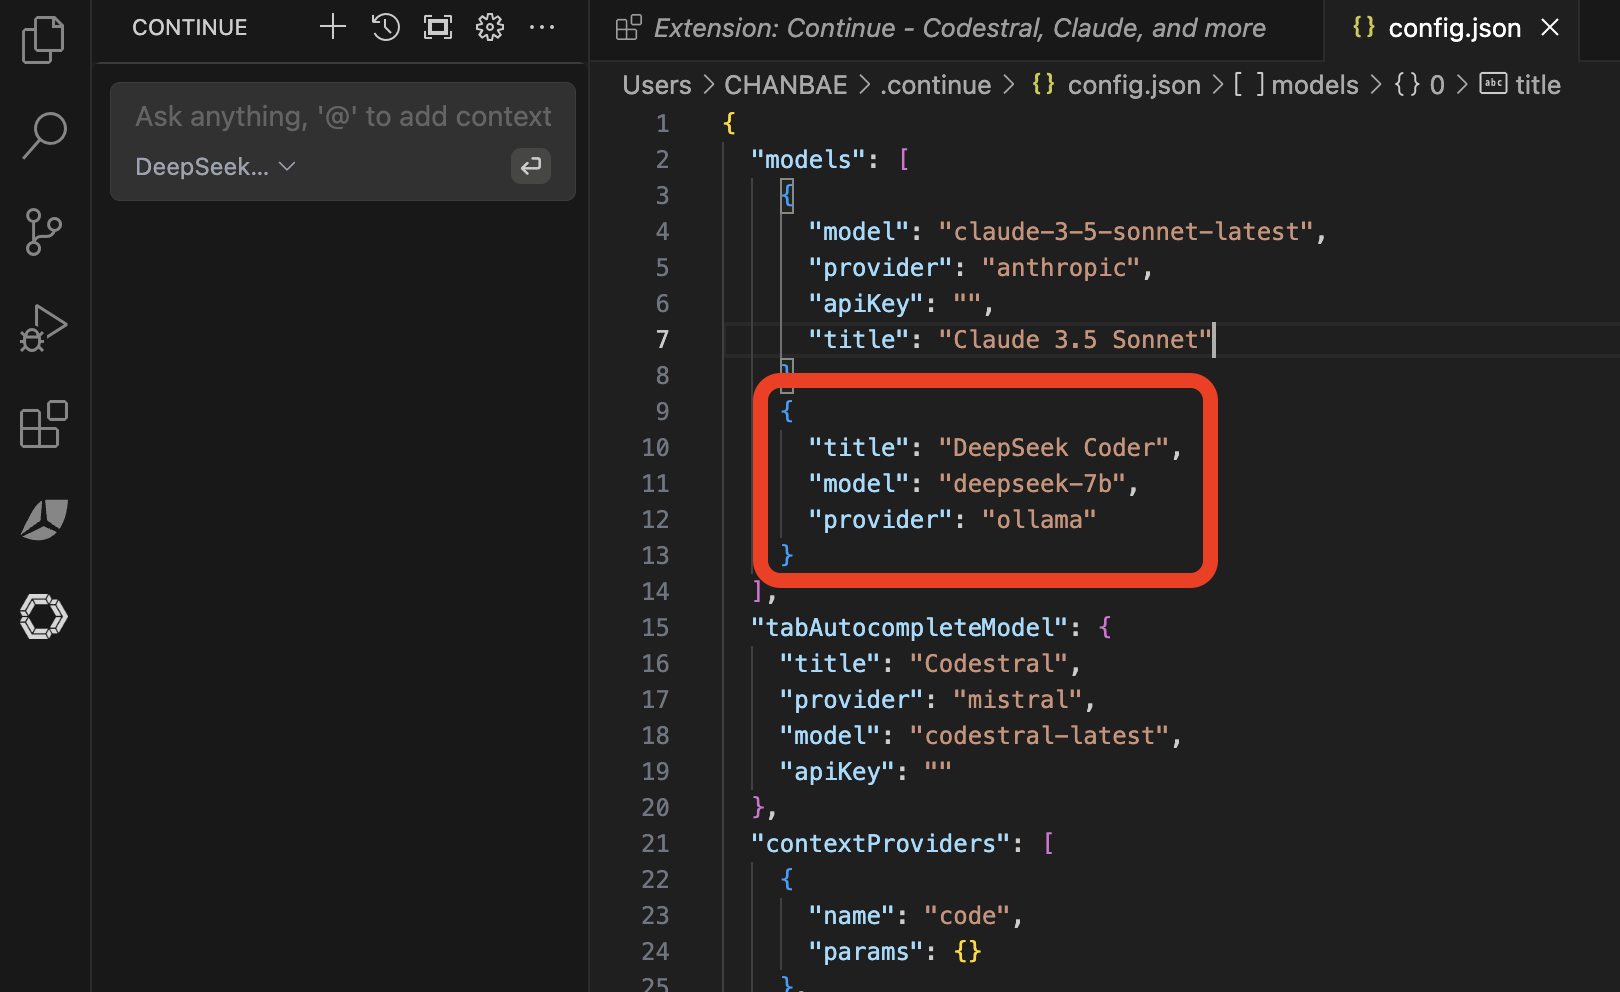Switch to Extension: Continue tab
Viewport: 1620px width, 992px height.
(x=941, y=28)
